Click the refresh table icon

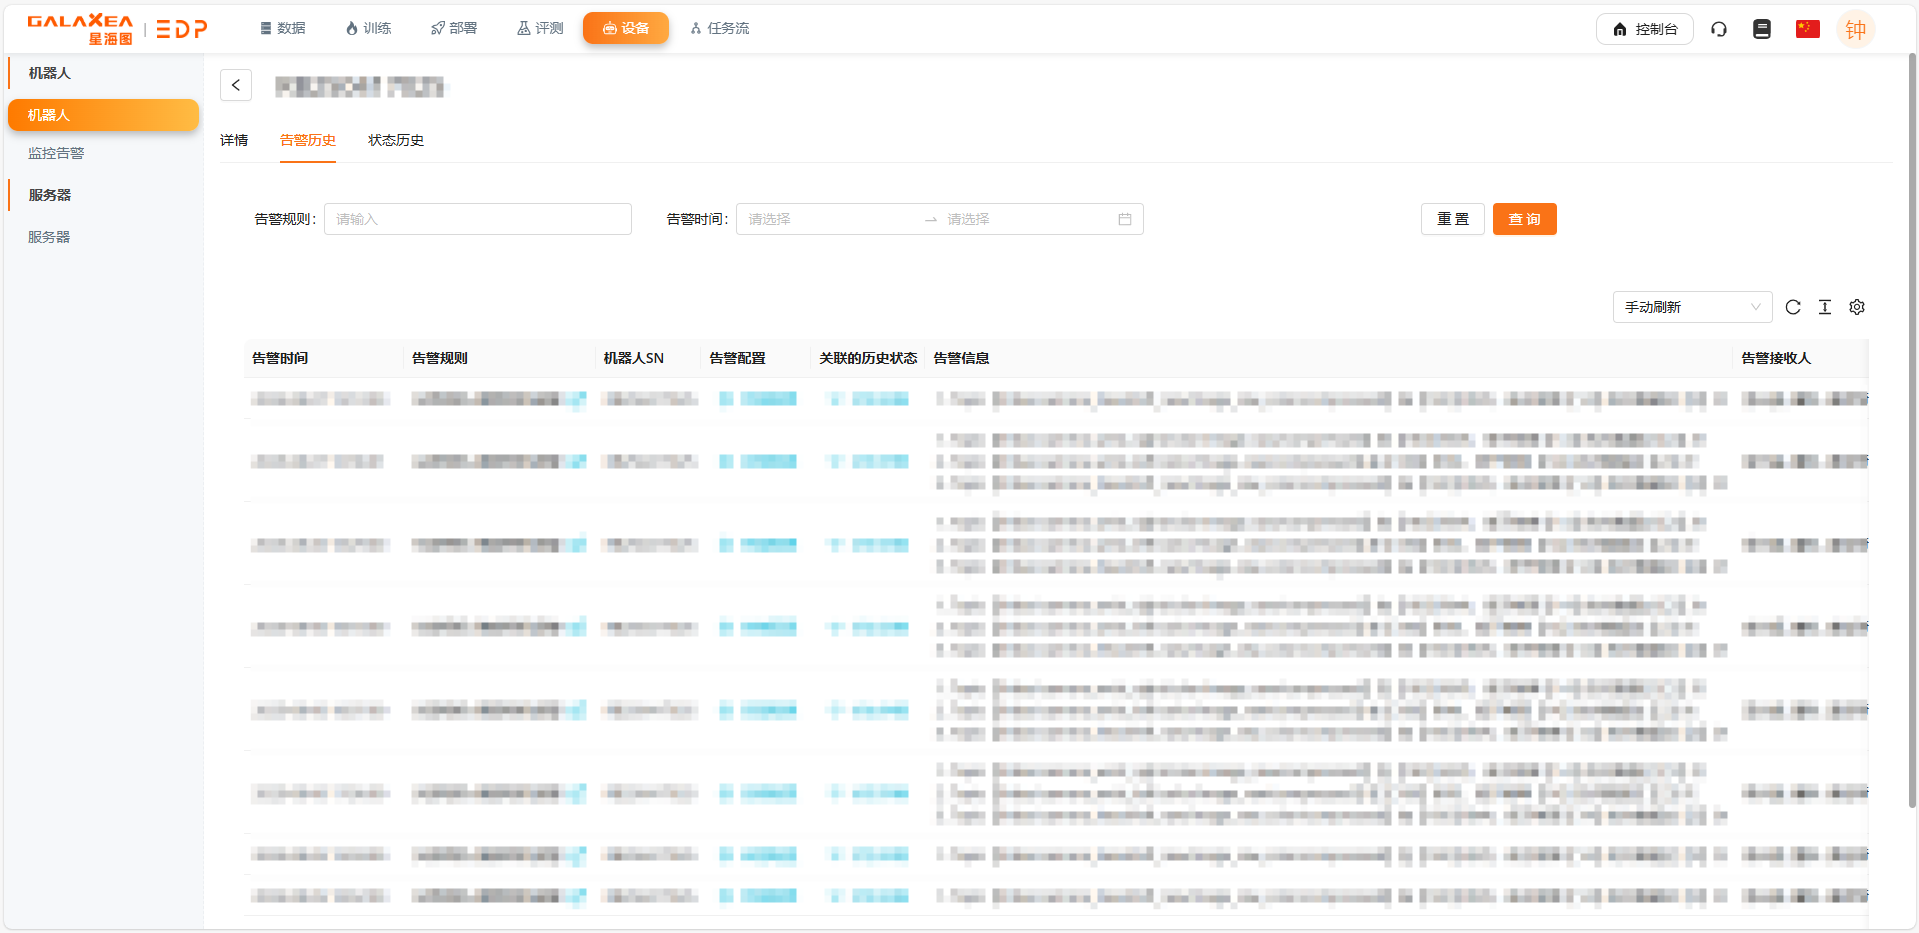click(x=1793, y=307)
